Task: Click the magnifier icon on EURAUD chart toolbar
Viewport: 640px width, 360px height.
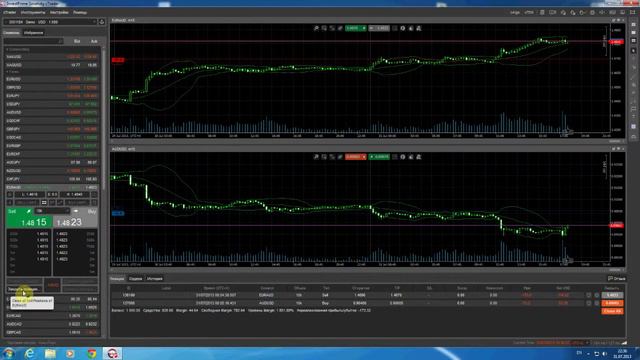Action: (316, 28)
